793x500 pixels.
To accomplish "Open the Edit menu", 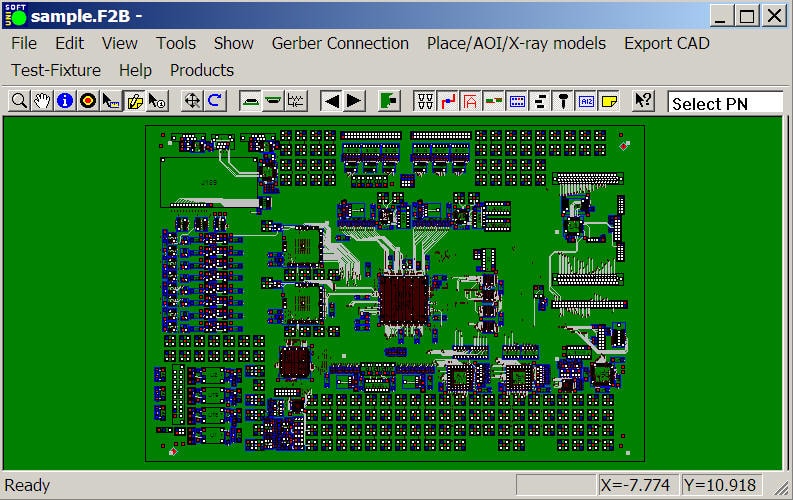I will pyautogui.click(x=69, y=43).
